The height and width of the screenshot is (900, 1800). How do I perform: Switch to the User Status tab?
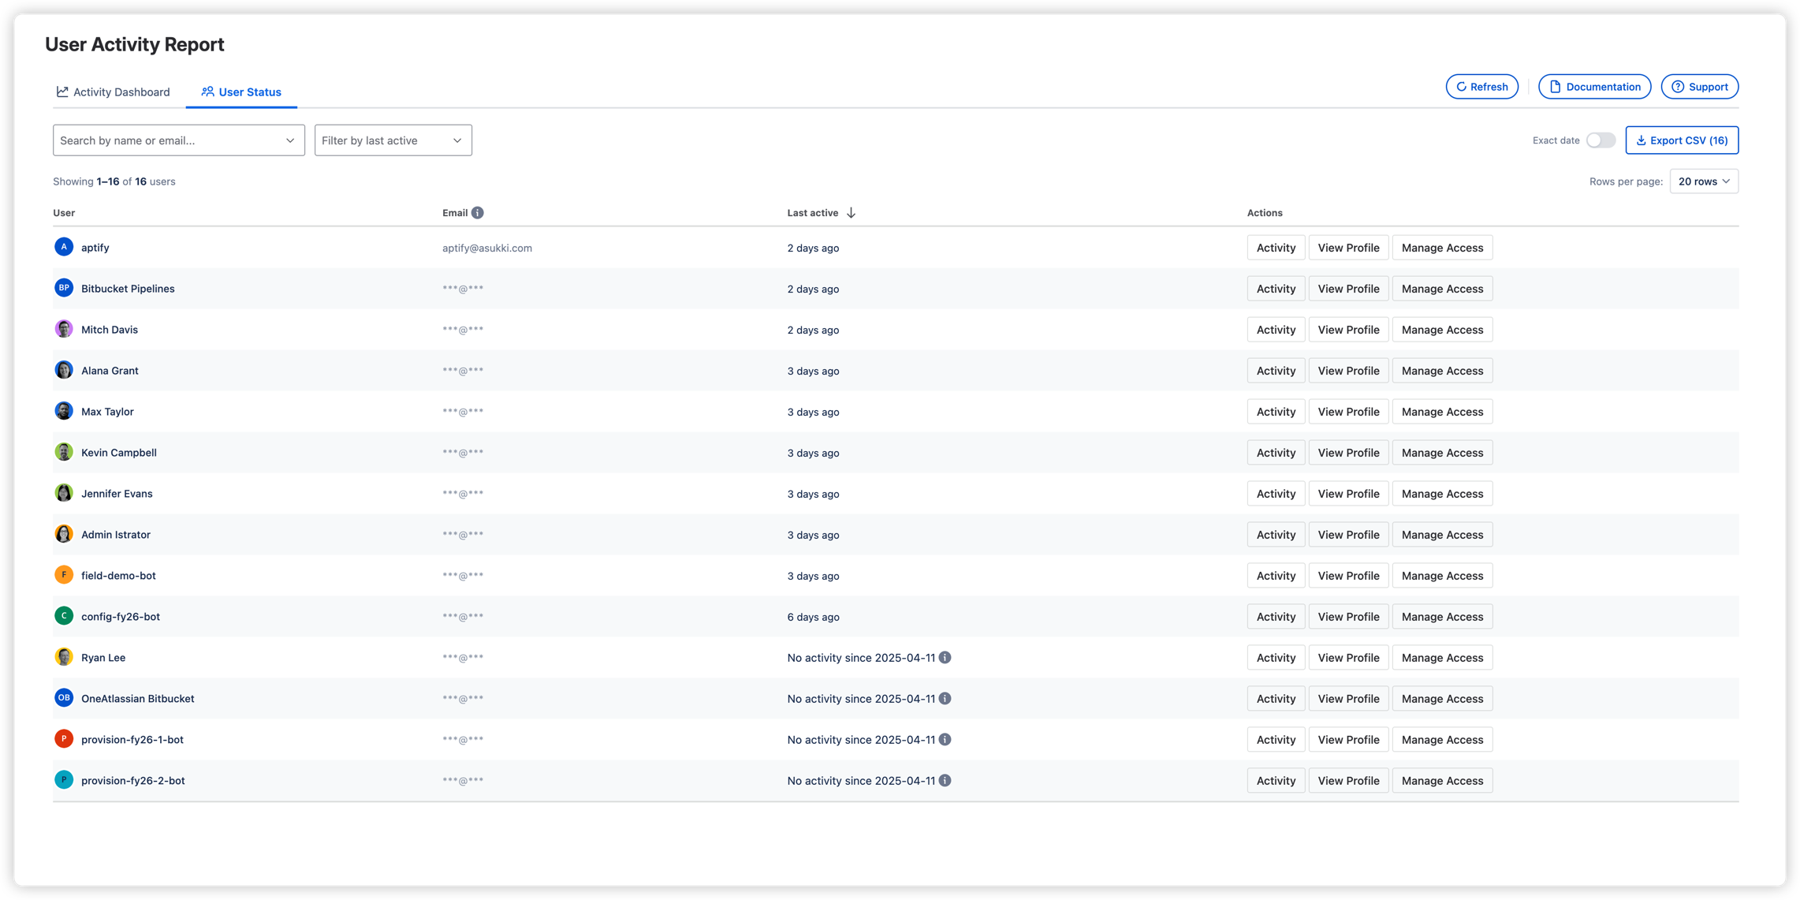[x=241, y=91]
